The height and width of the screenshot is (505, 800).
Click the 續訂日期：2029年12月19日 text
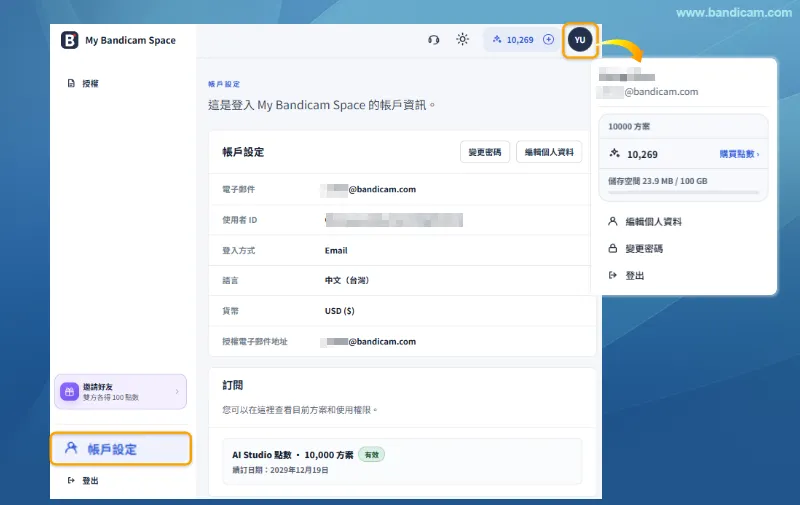coord(280,470)
